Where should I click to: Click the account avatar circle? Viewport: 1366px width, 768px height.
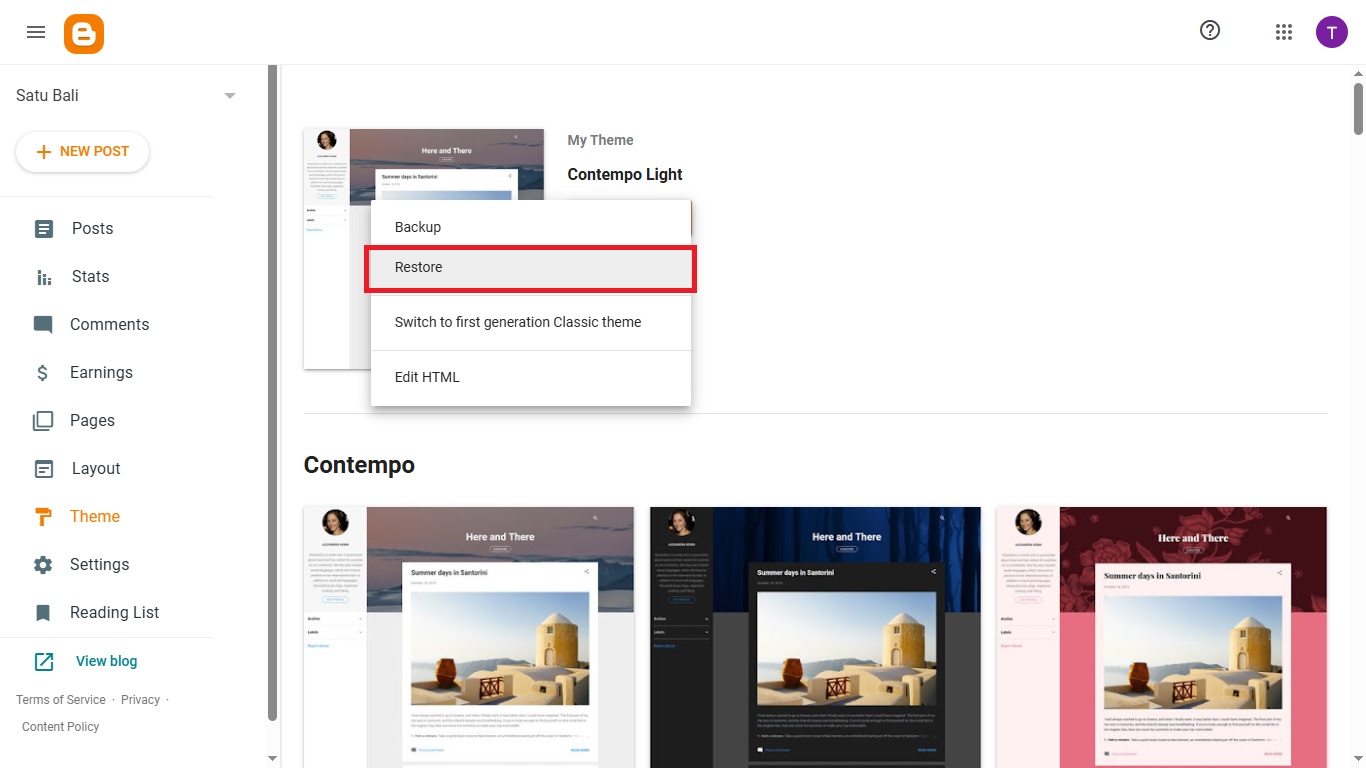tap(1332, 31)
